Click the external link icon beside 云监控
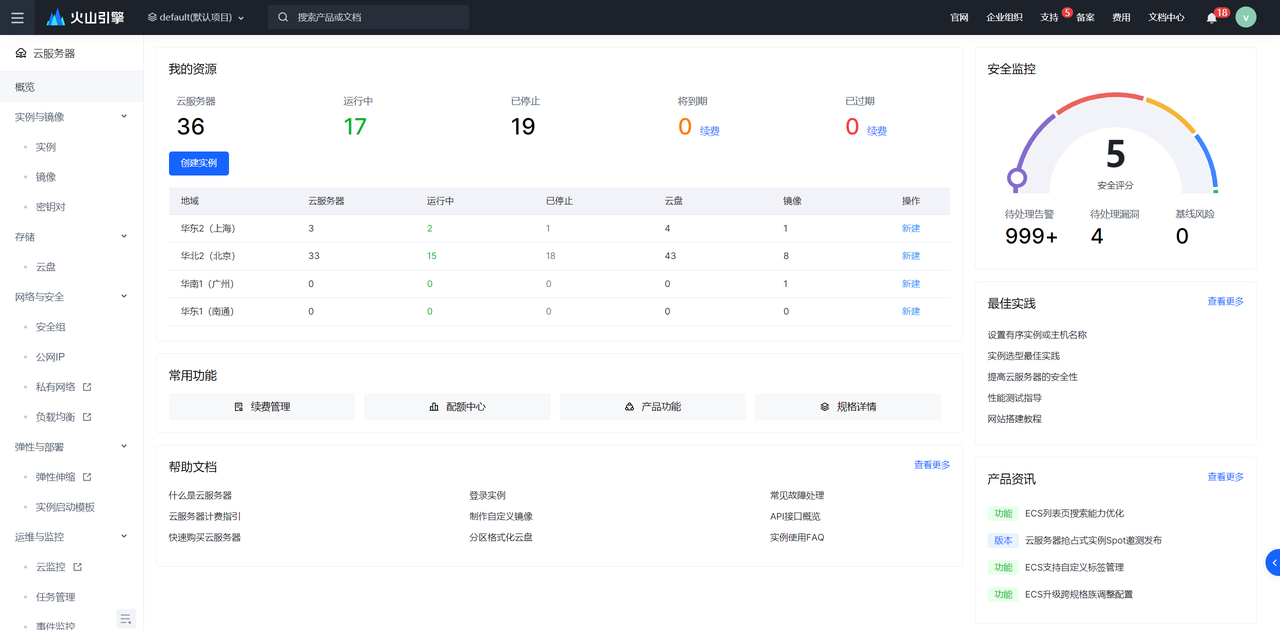This screenshot has width=1280, height=630. (x=78, y=567)
